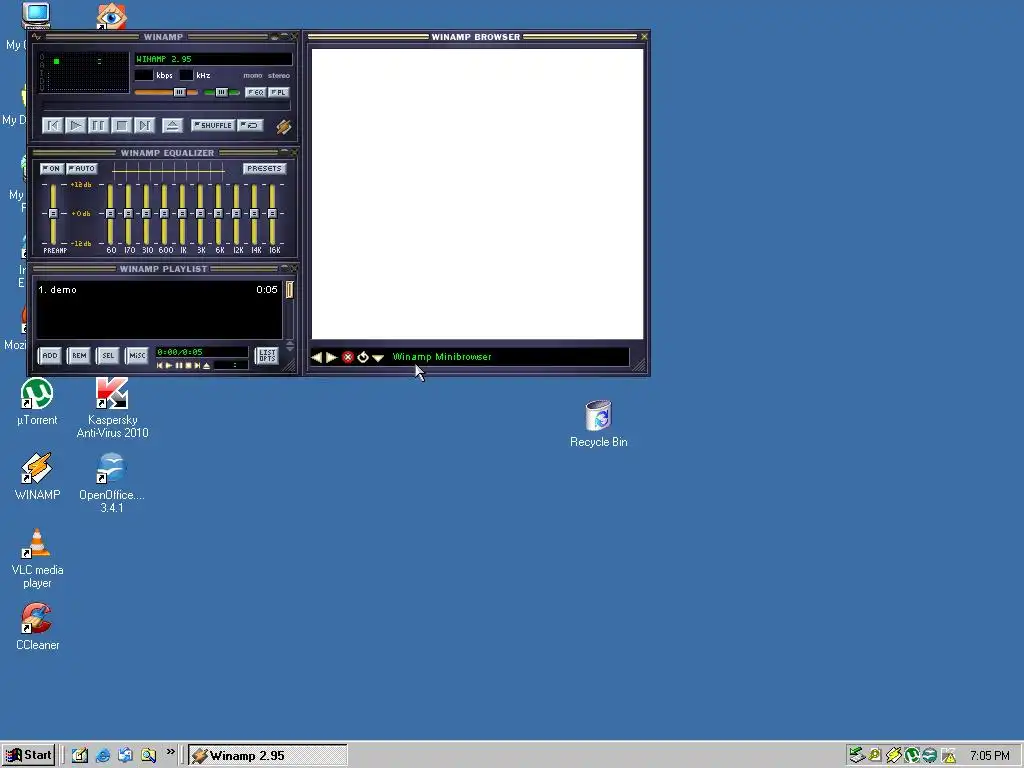Viewport: 1024px width, 768px height.
Task: Click µTorrent icon in system tray
Action: (x=912, y=756)
